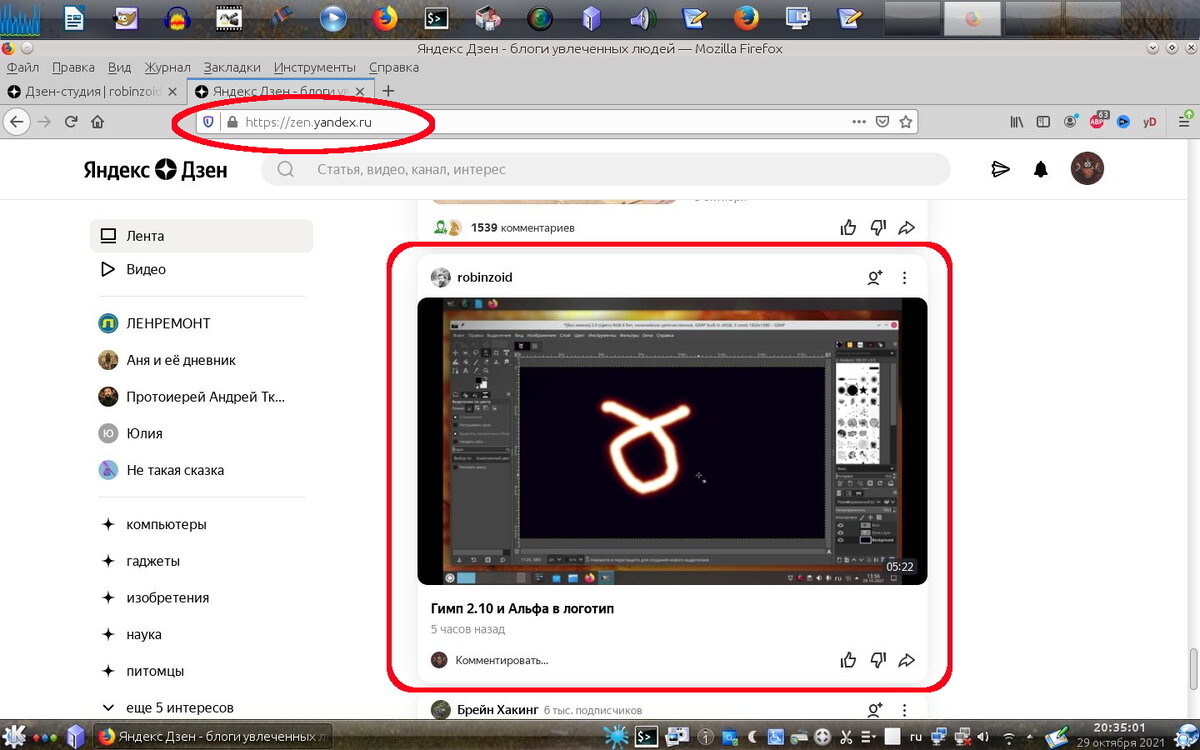Close the Яндекс Дзен tab
Screen dimensions: 1200x750
[360, 91]
